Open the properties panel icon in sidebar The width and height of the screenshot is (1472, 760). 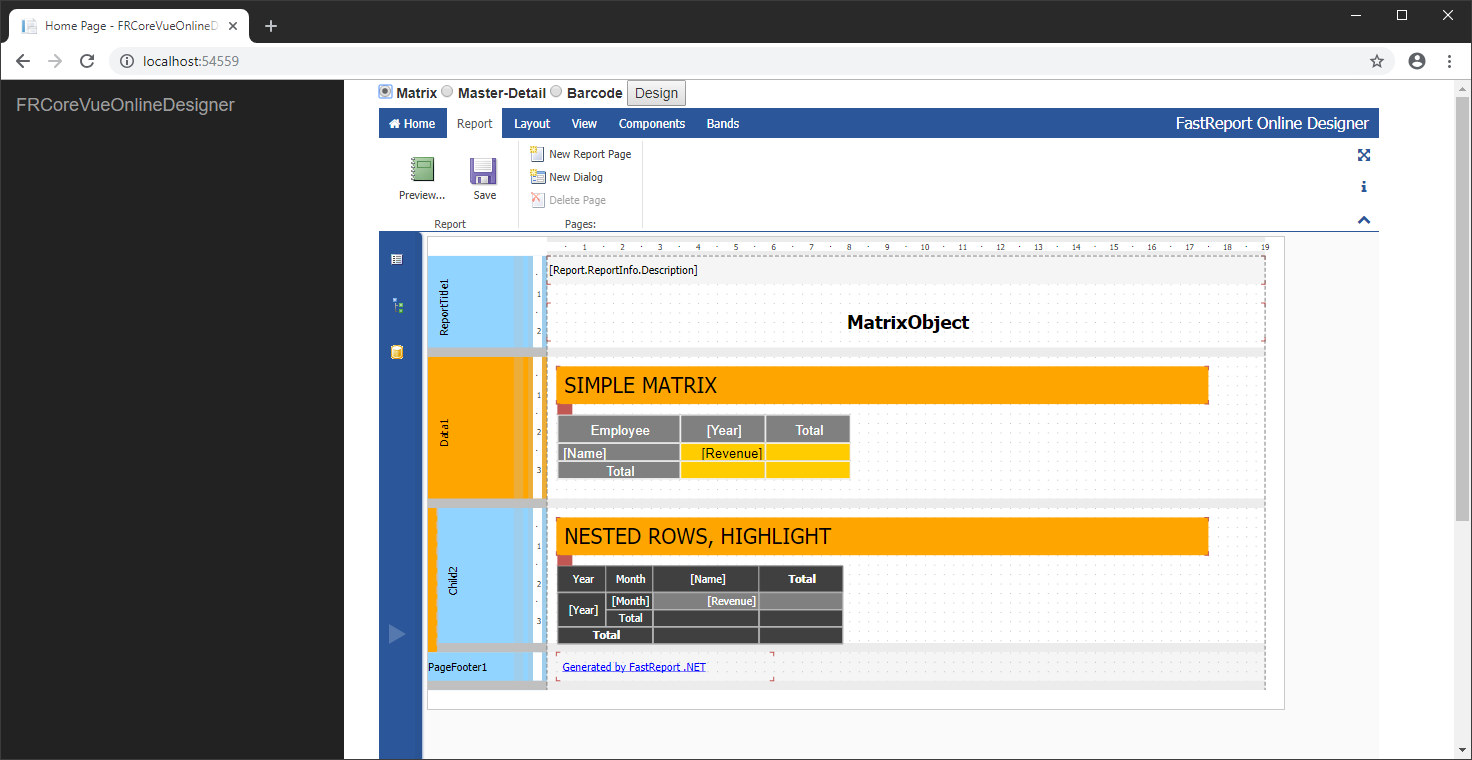point(397,259)
